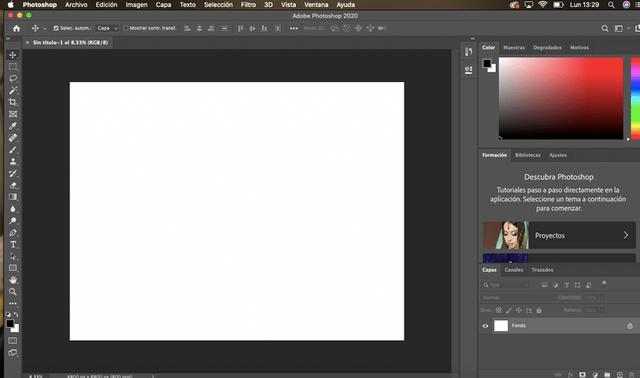Select the Zoom tool

[x=13, y=292]
